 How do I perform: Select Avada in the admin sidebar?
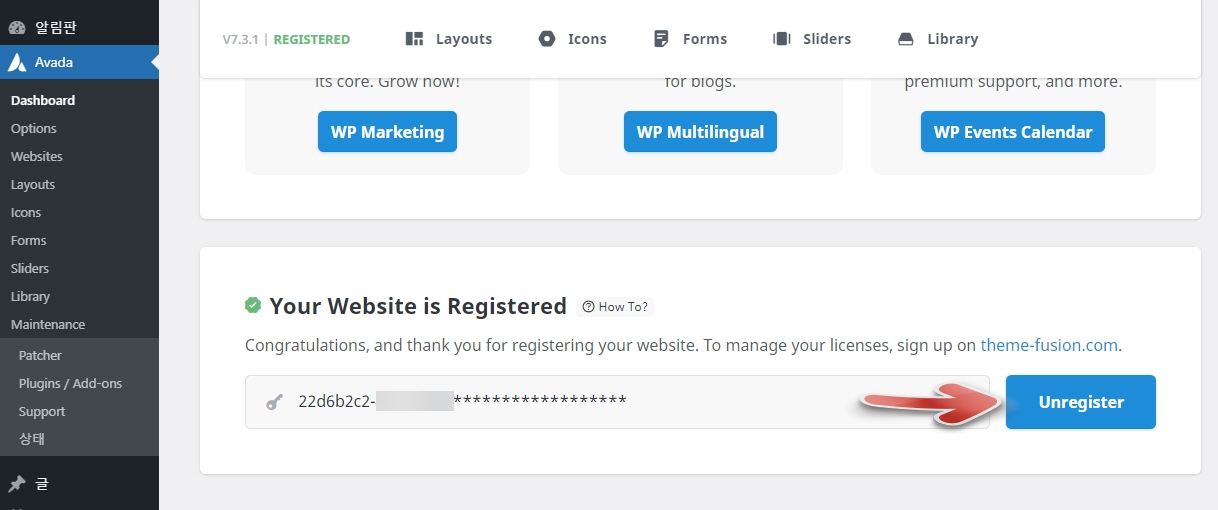coord(79,62)
